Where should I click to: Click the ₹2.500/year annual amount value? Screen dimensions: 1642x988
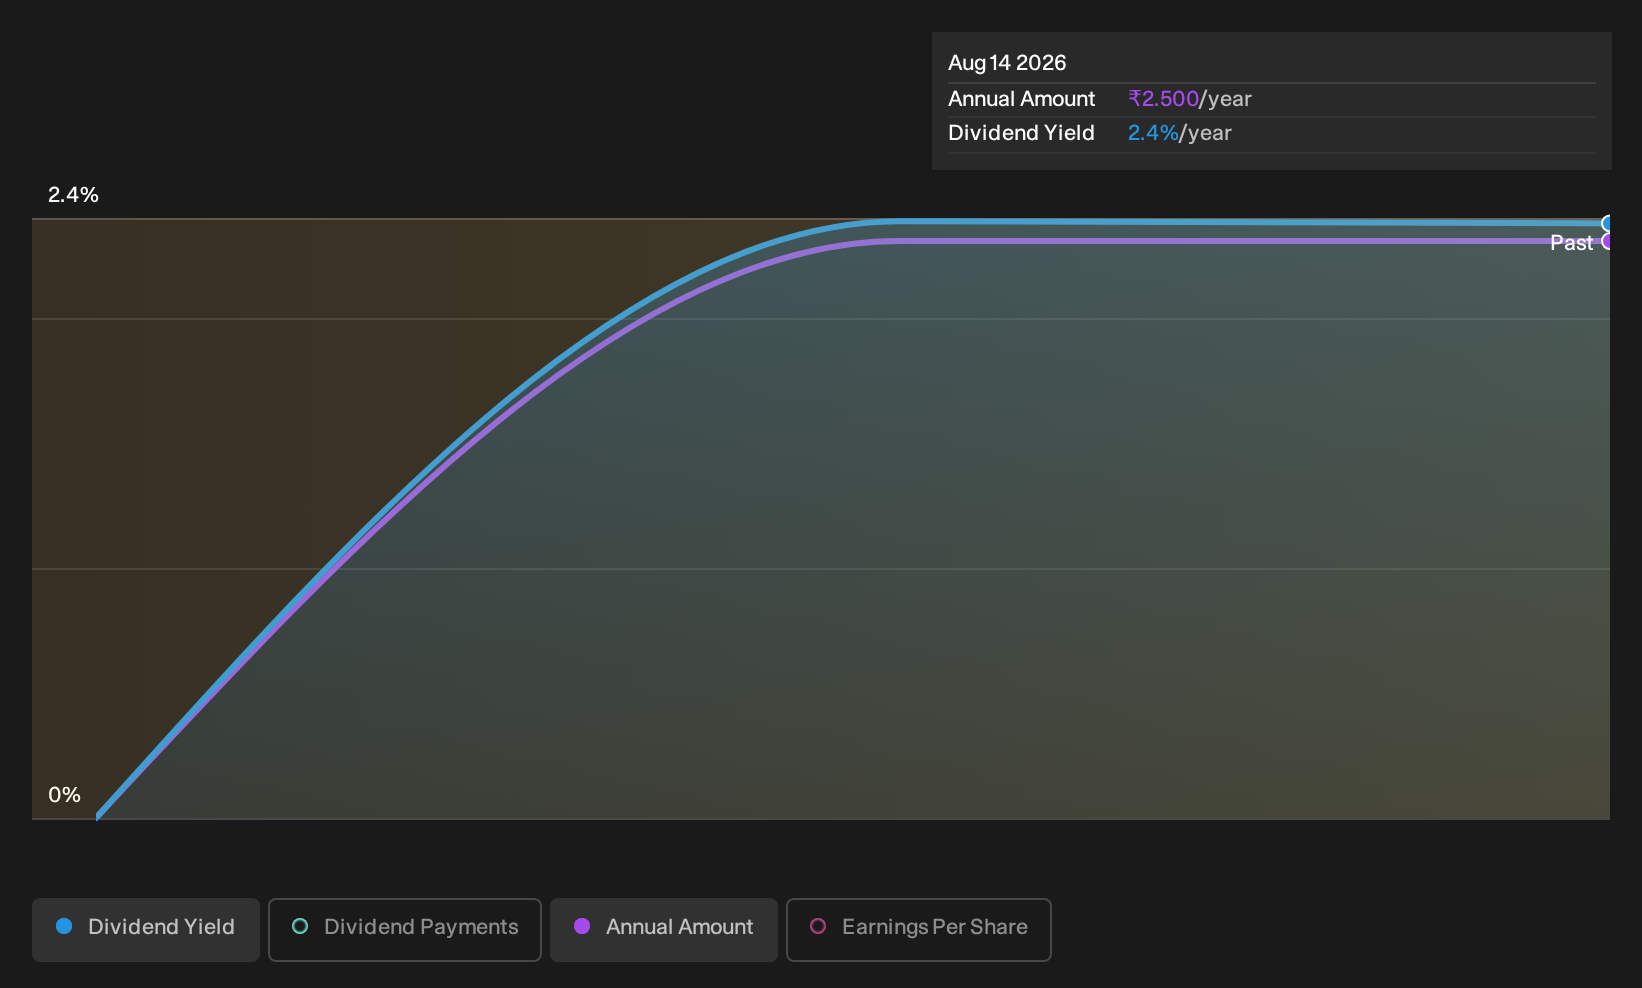1190,99
